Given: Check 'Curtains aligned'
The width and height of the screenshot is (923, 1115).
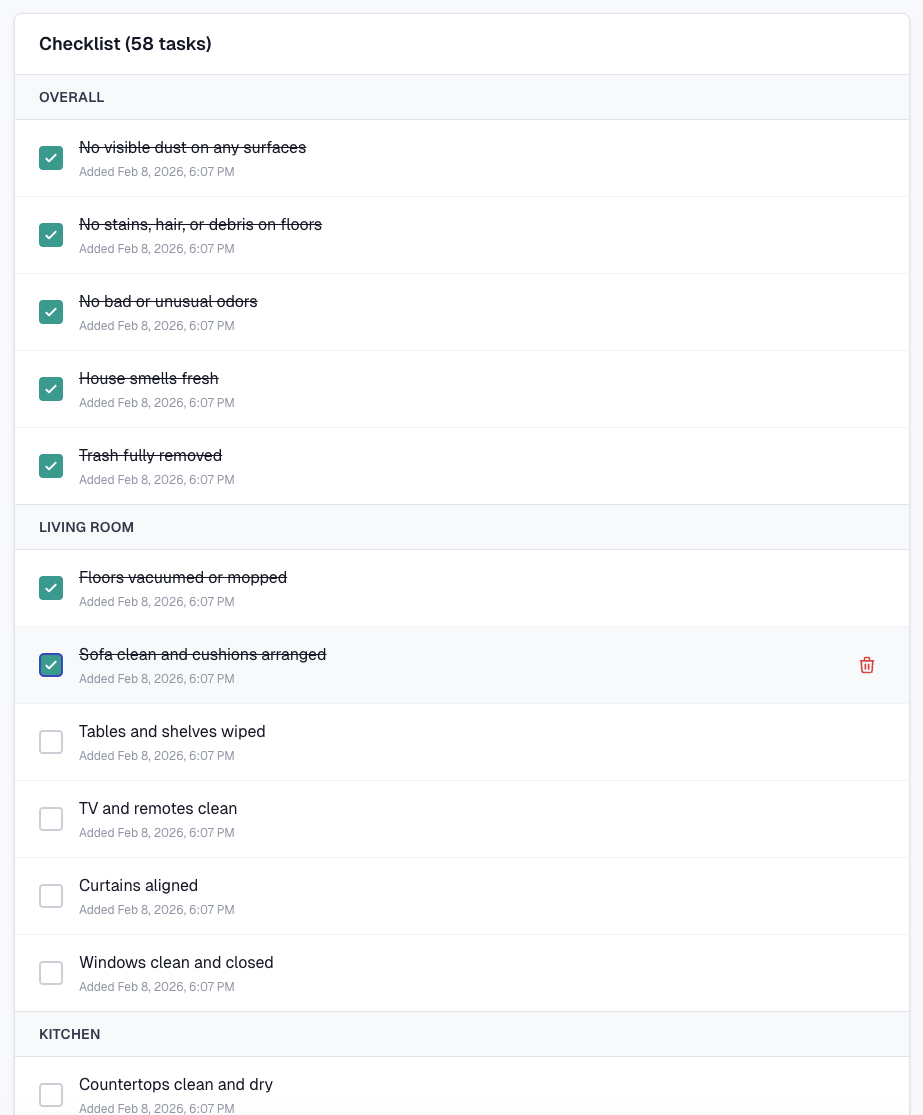Looking at the screenshot, I should [51, 895].
